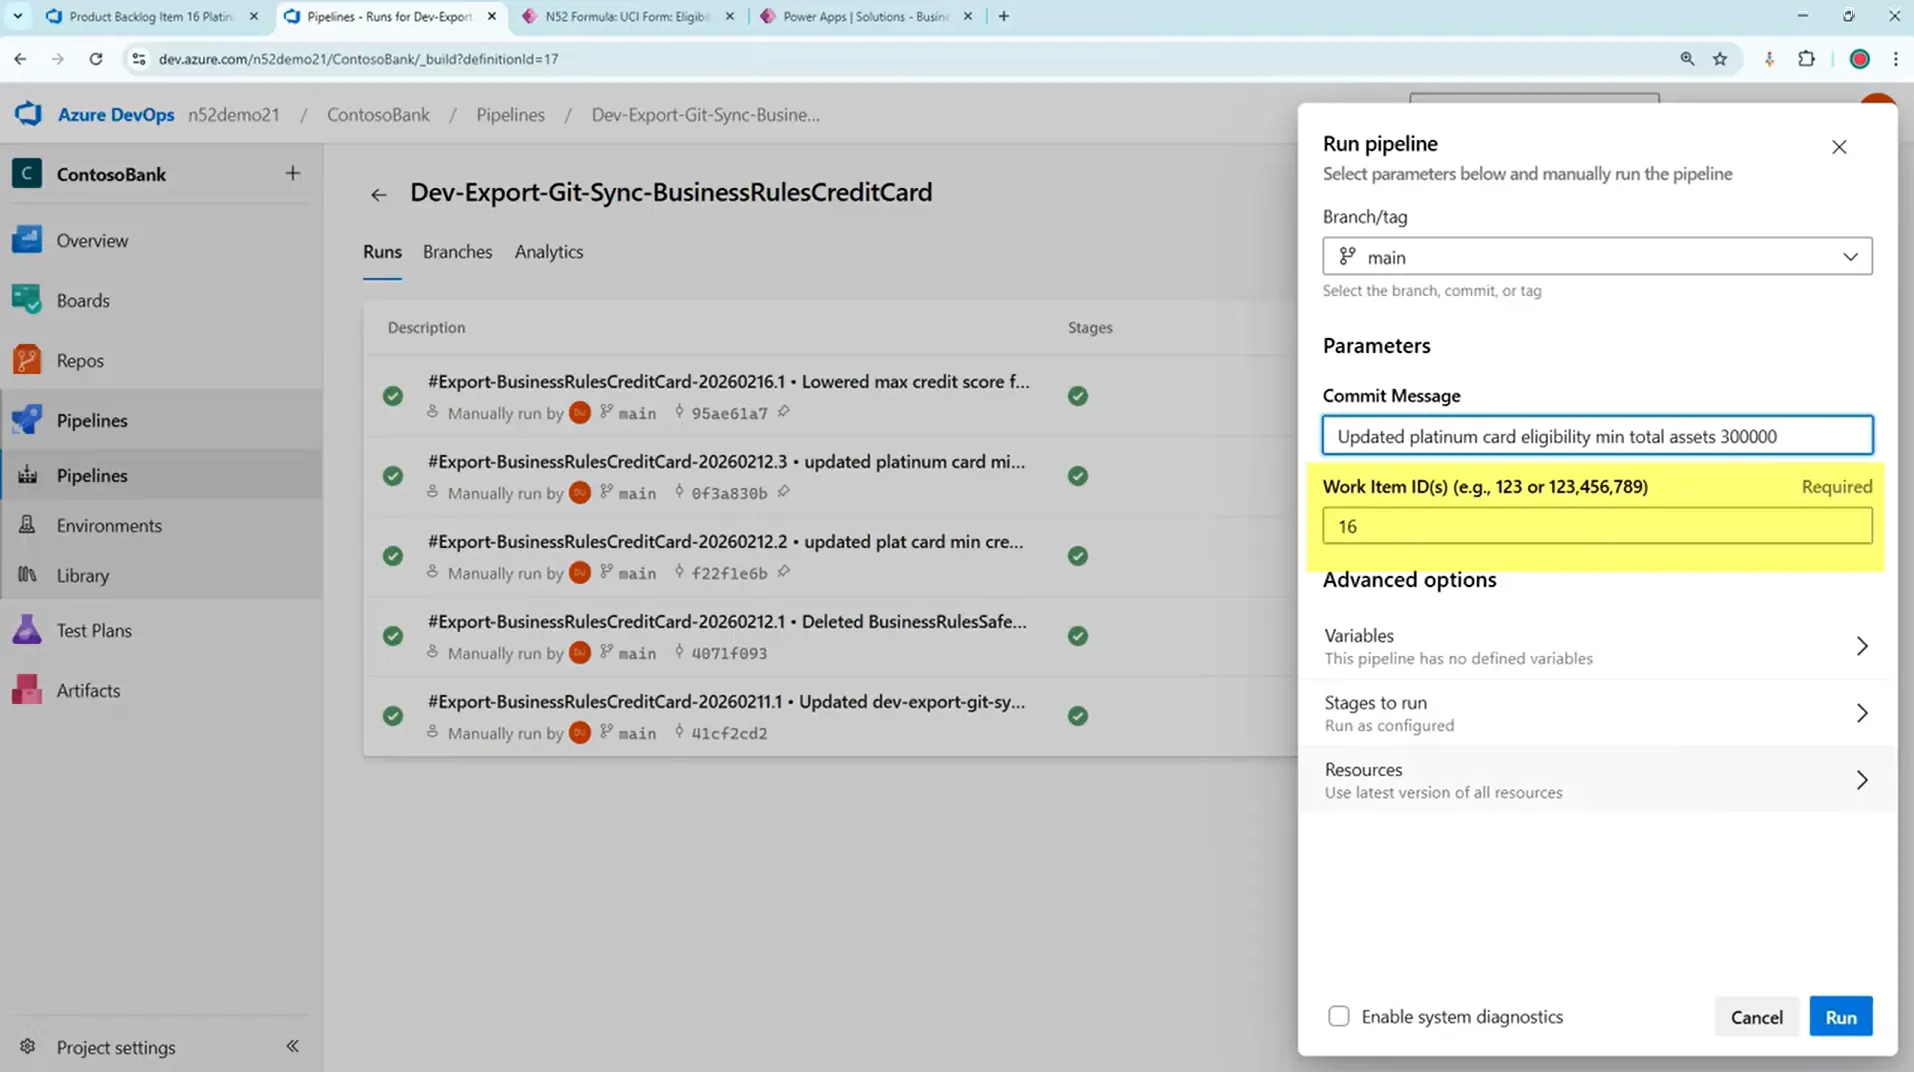Screen dimensions: 1914x1072
Task: Expand Stages to run option
Action: click(x=1597, y=713)
